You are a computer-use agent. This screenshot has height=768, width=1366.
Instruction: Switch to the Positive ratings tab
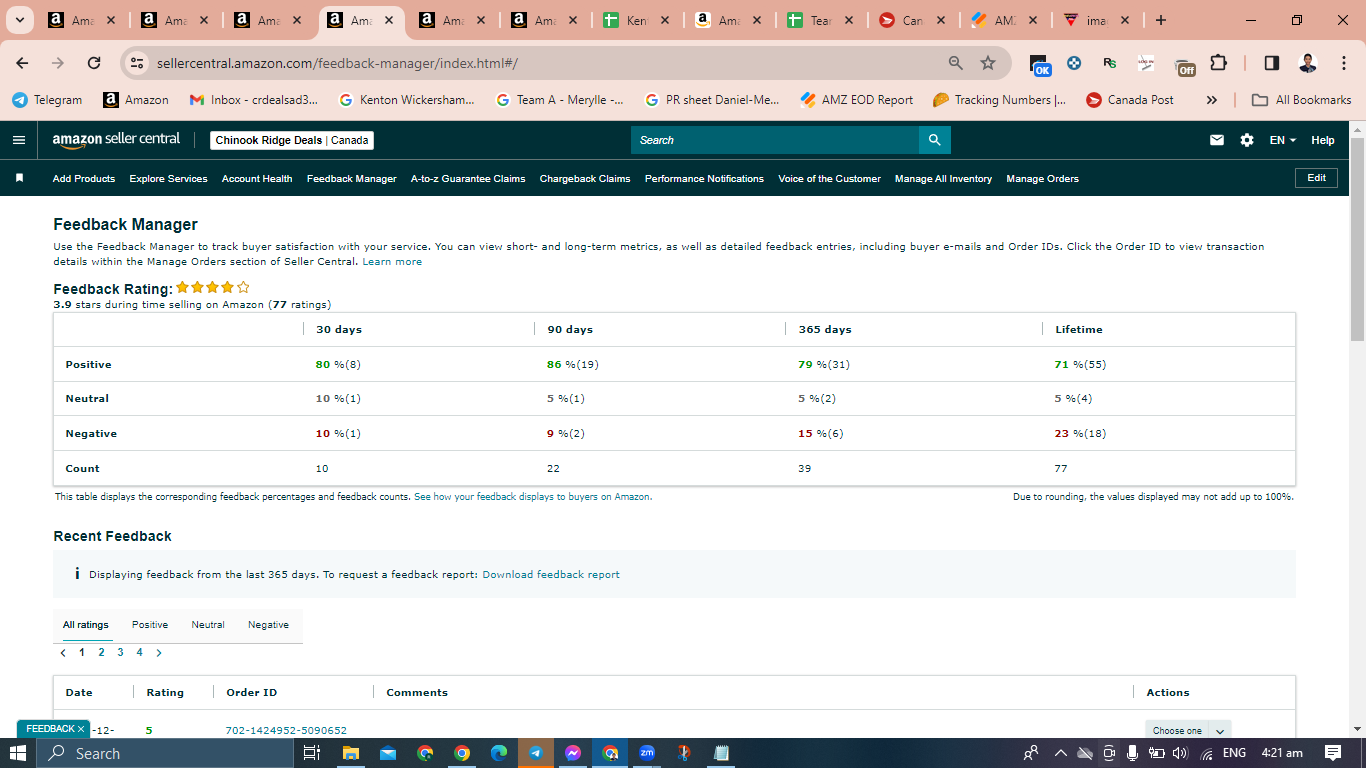(x=150, y=625)
